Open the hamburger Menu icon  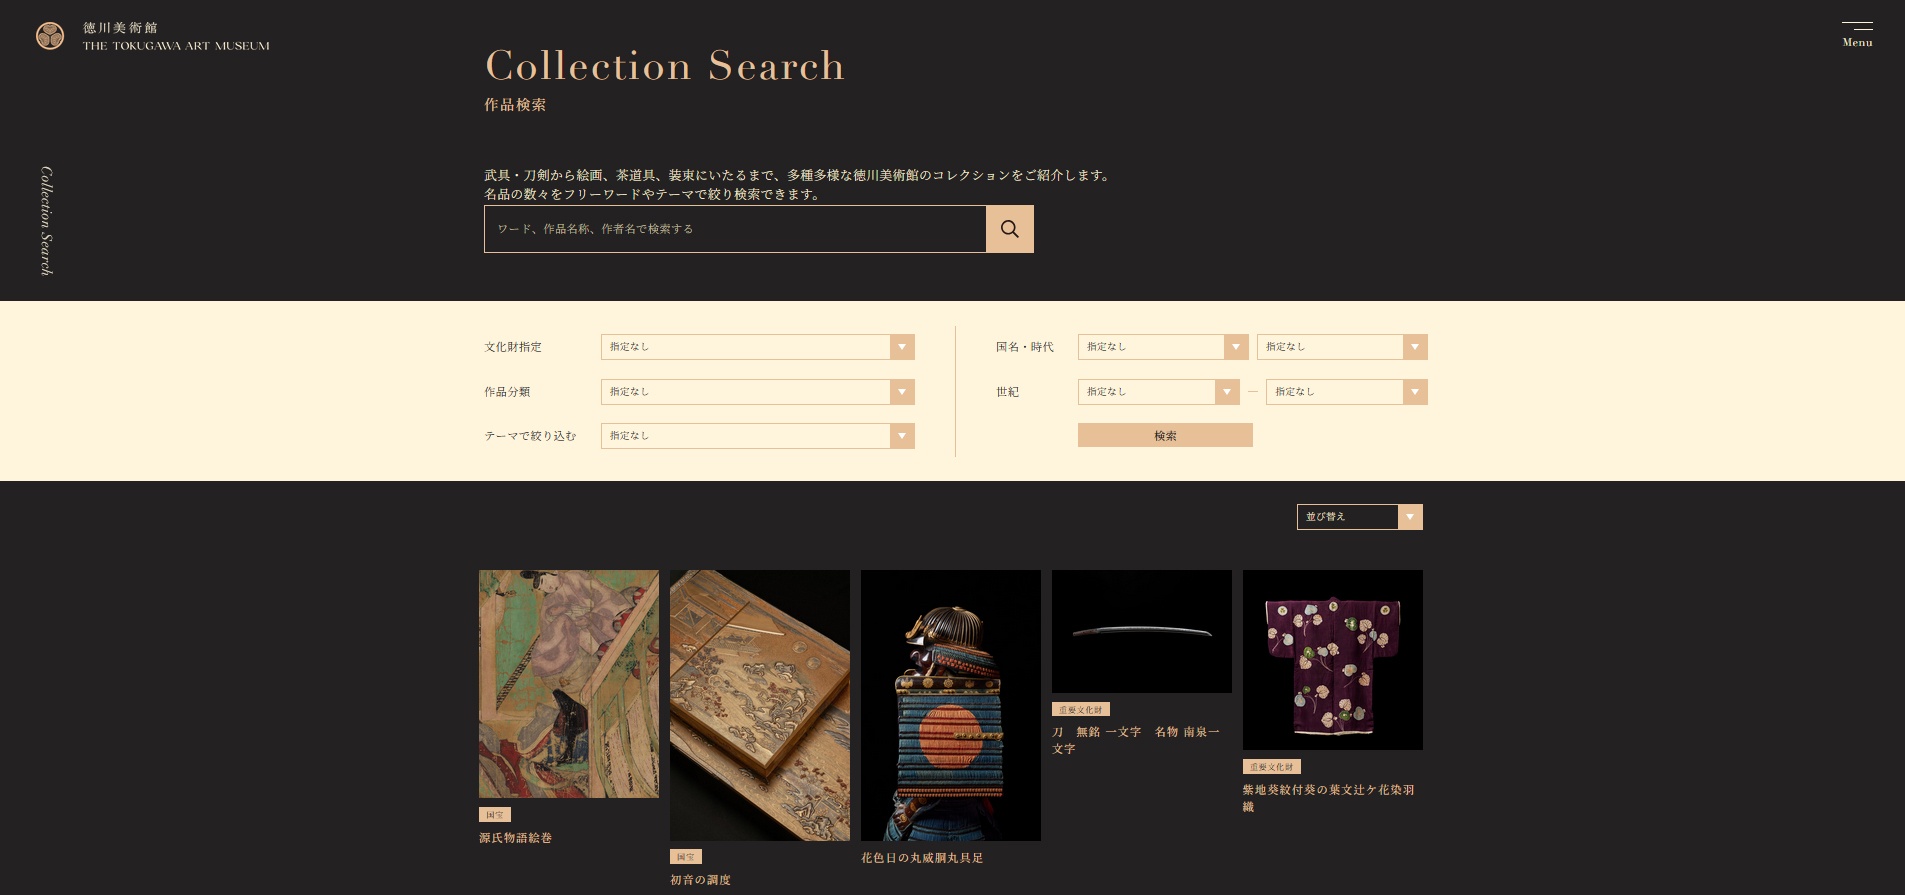tap(1857, 34)
